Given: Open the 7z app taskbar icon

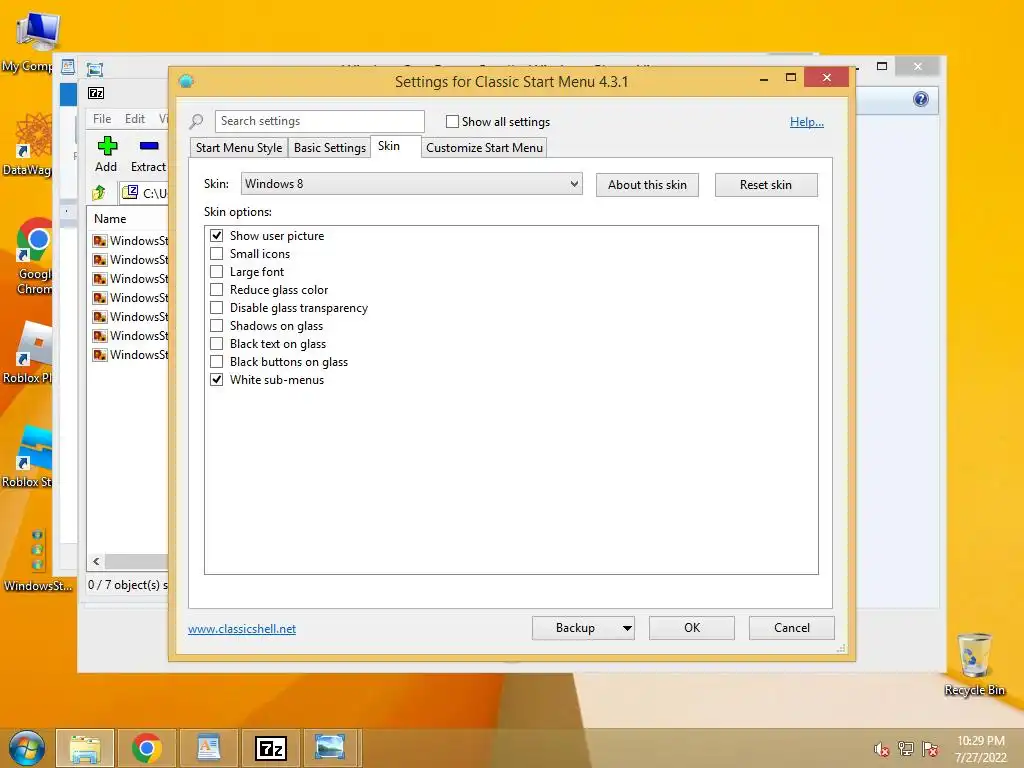Looking at the screenshot, I should point(270,748).
